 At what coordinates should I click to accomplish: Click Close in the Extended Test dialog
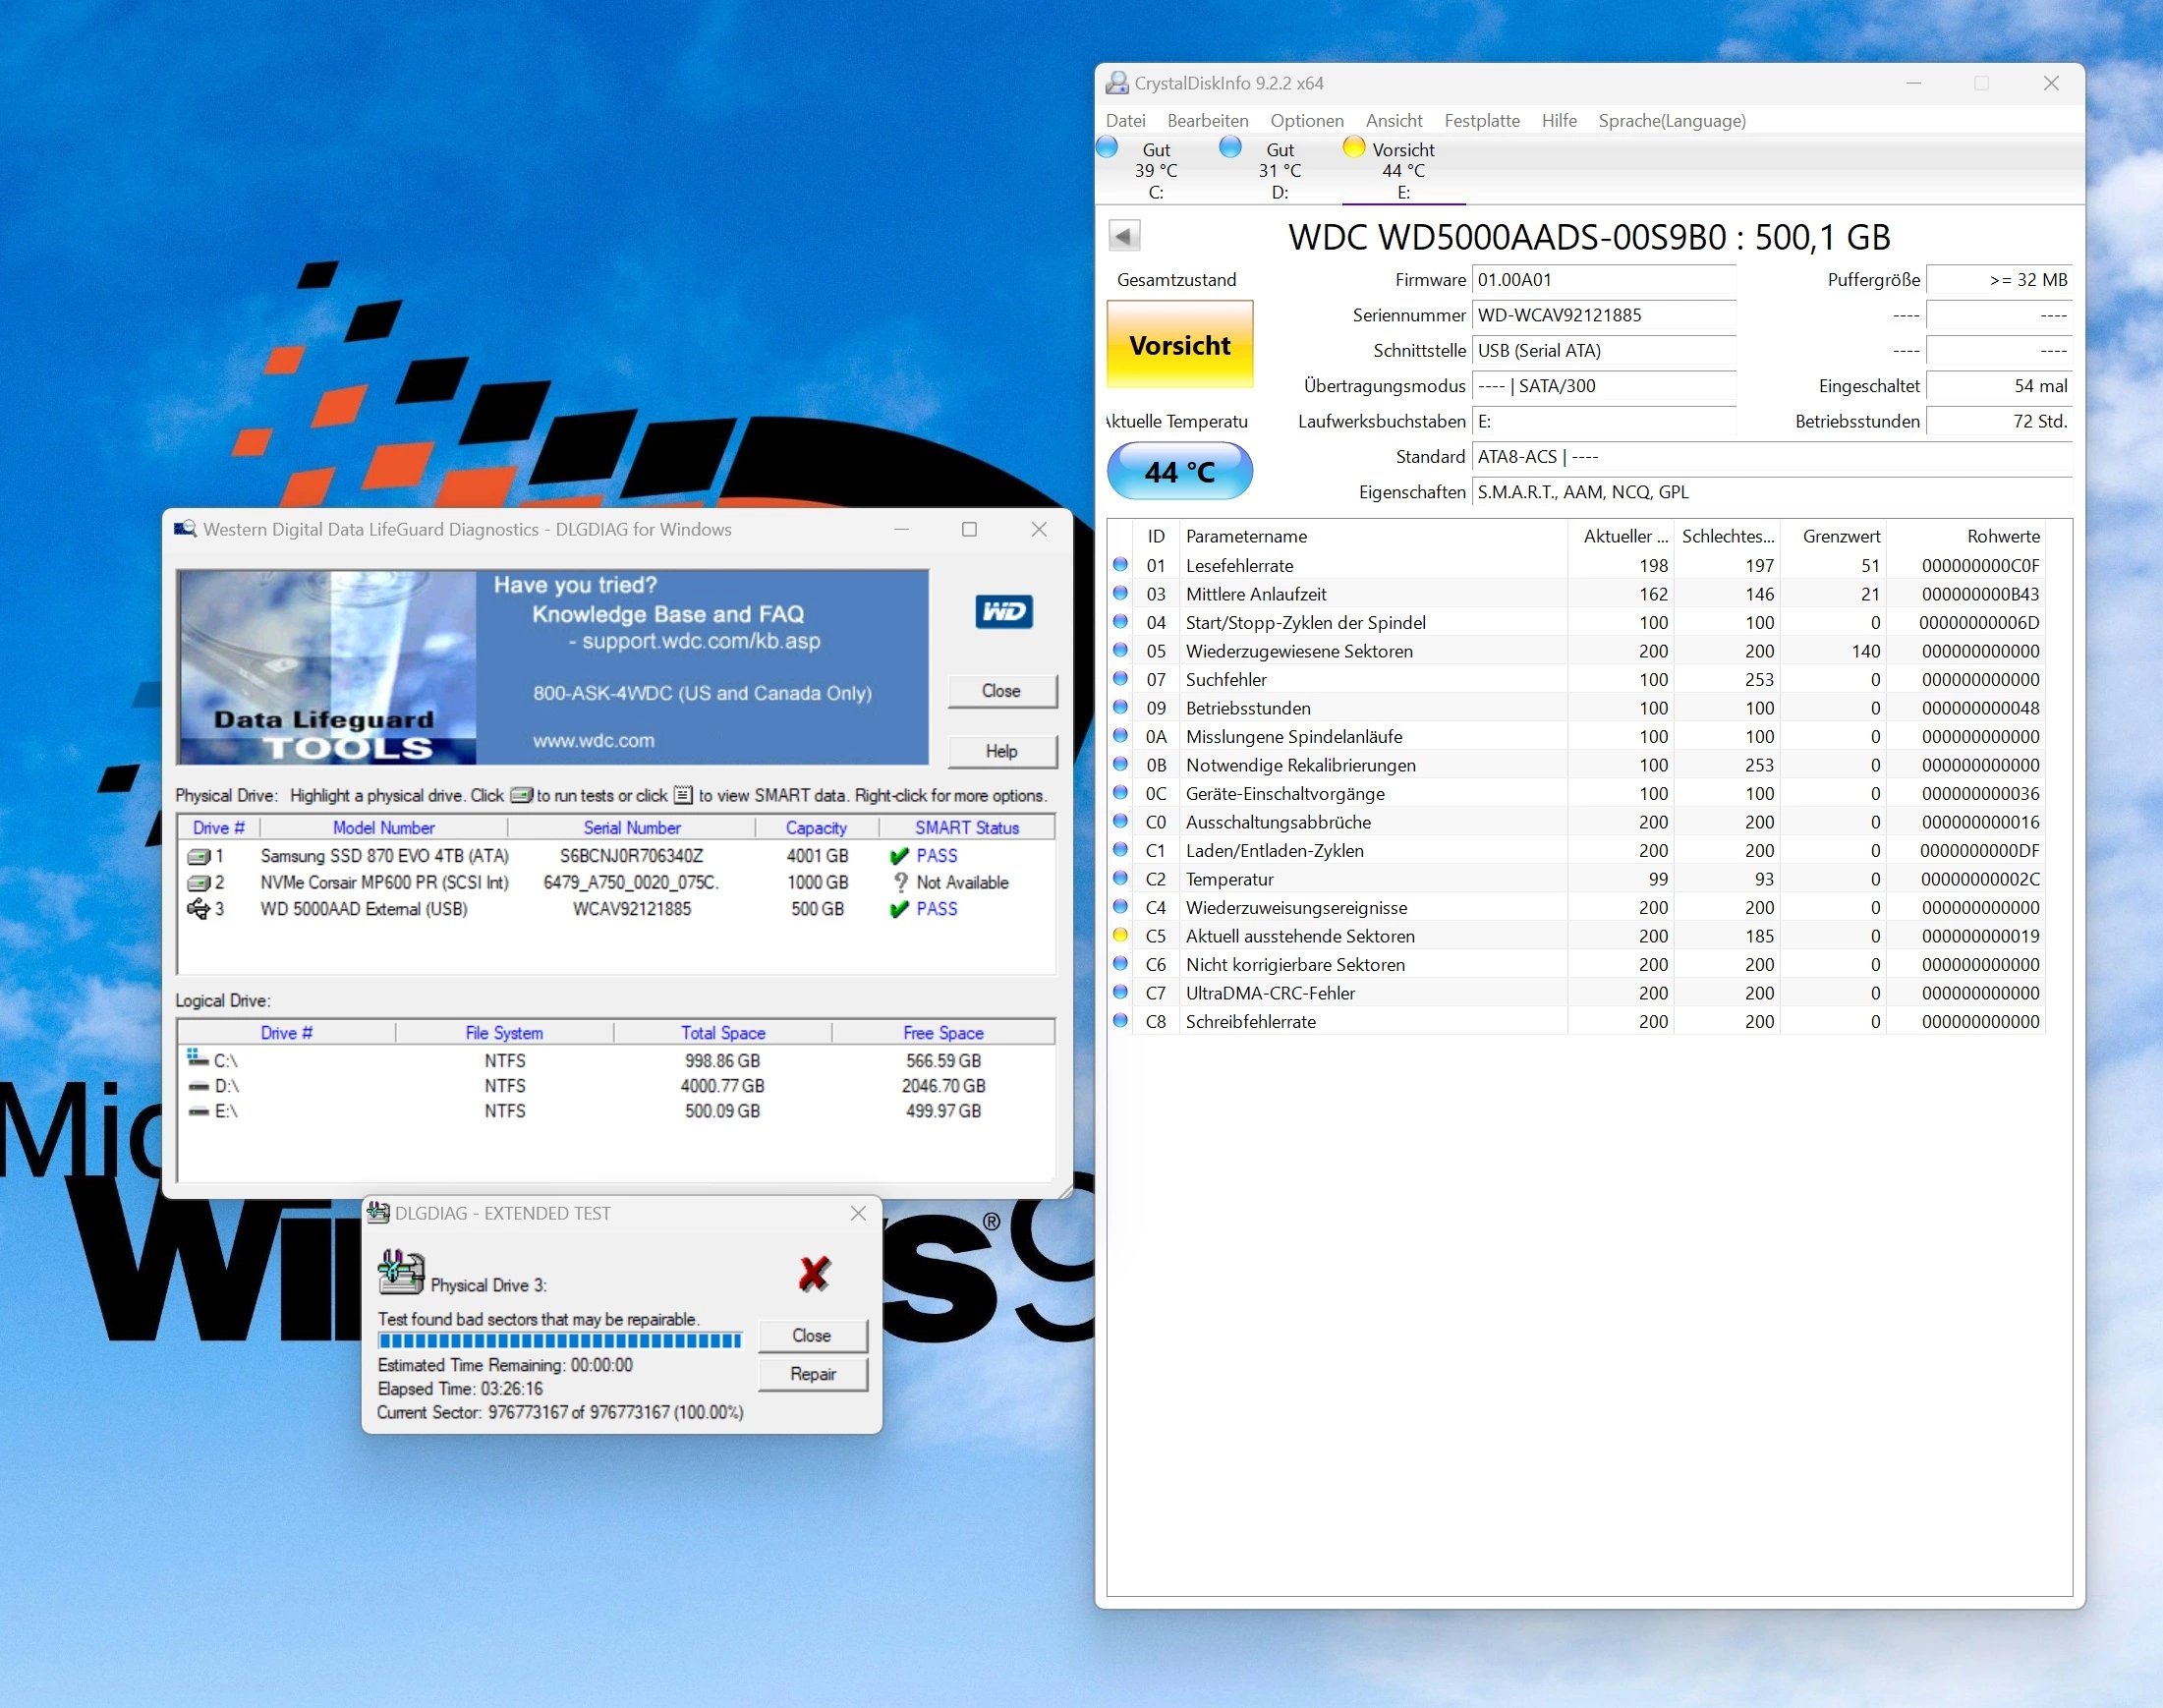(x=812, y=1336)
